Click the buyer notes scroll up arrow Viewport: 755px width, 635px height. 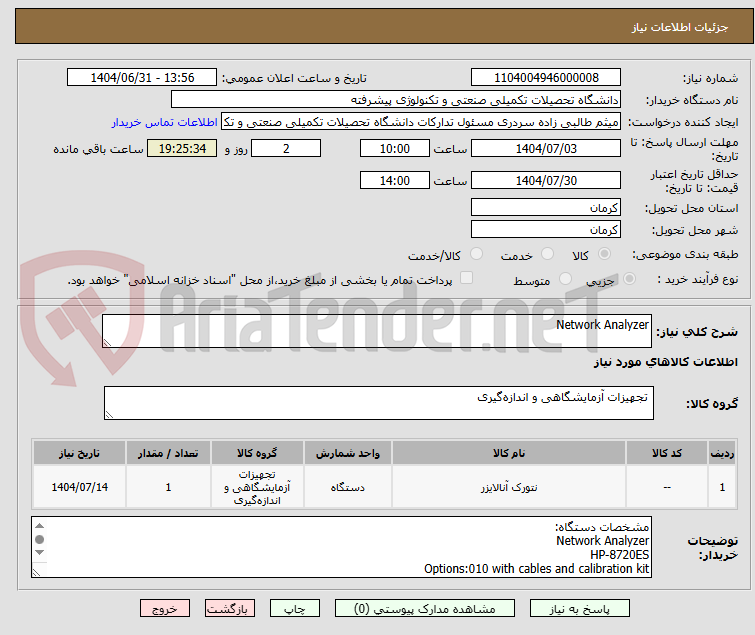39,526
